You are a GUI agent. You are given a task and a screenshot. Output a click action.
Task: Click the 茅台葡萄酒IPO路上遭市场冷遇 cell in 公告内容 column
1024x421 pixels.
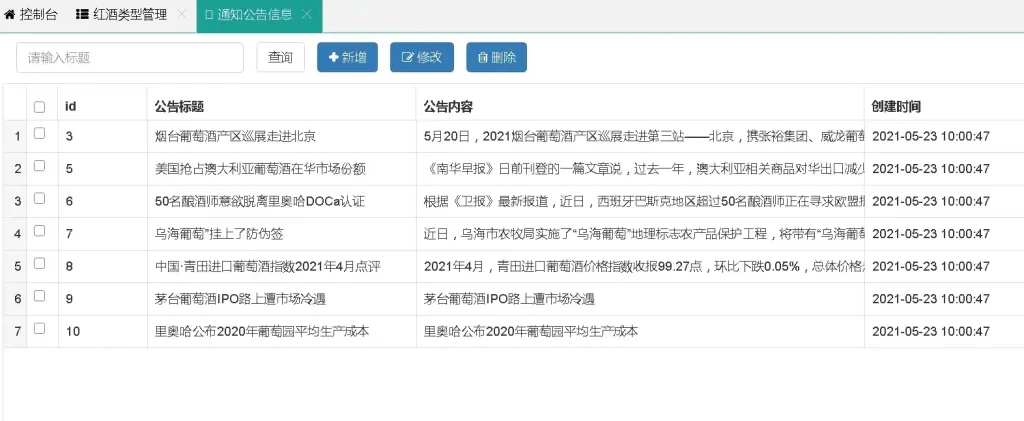641,299
